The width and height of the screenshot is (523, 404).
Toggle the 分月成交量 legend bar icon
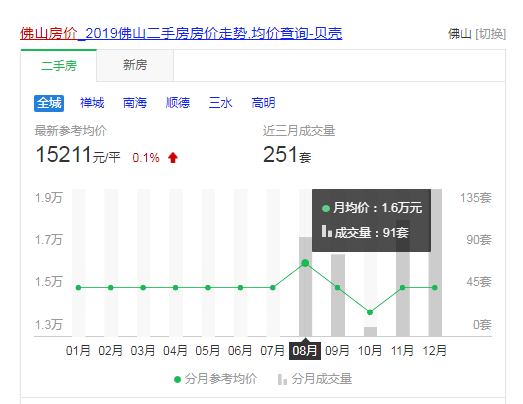click(x=282, y=379)
